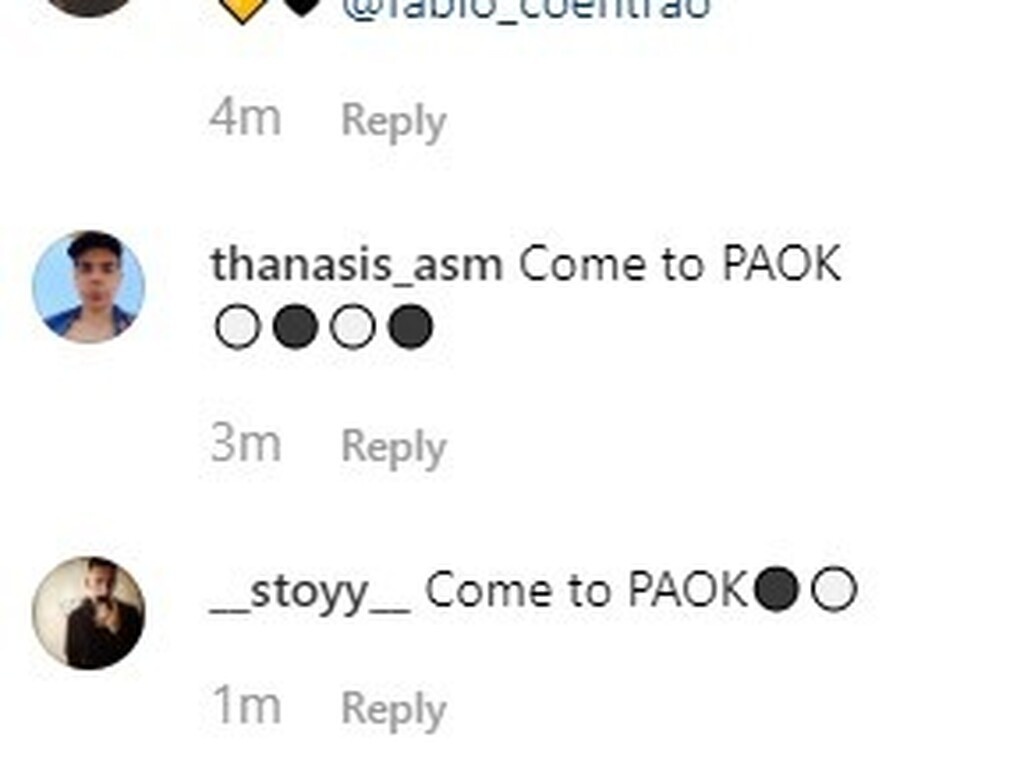Click white circle emoji in __stoyy__ comment
Image resolution: width=1024 pixels, height=780 pixels.
834,589
